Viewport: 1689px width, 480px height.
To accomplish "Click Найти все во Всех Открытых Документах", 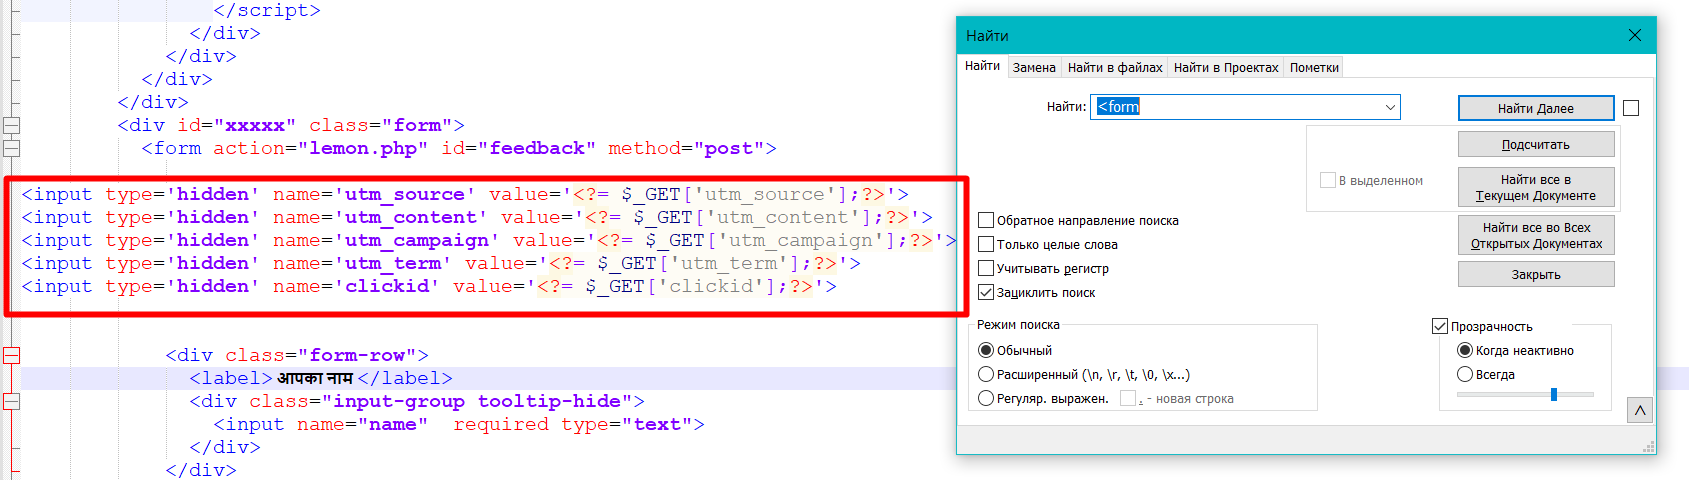I will pyautogui.click(x=1536, y=235).
